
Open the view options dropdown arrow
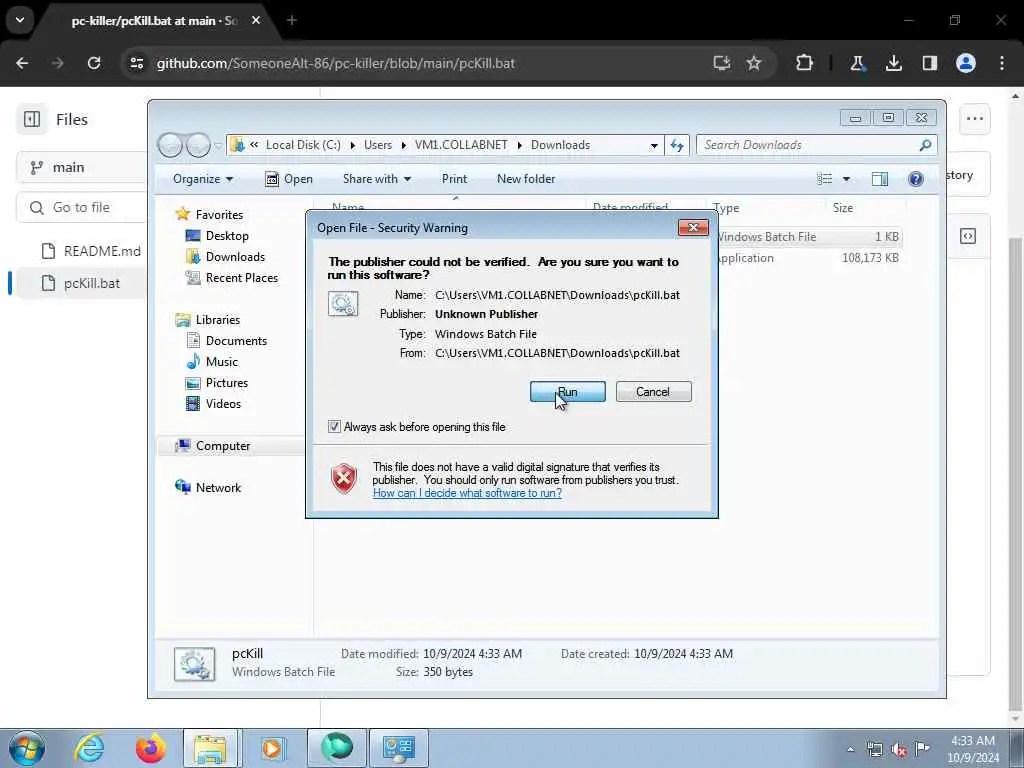pos(846,179)
